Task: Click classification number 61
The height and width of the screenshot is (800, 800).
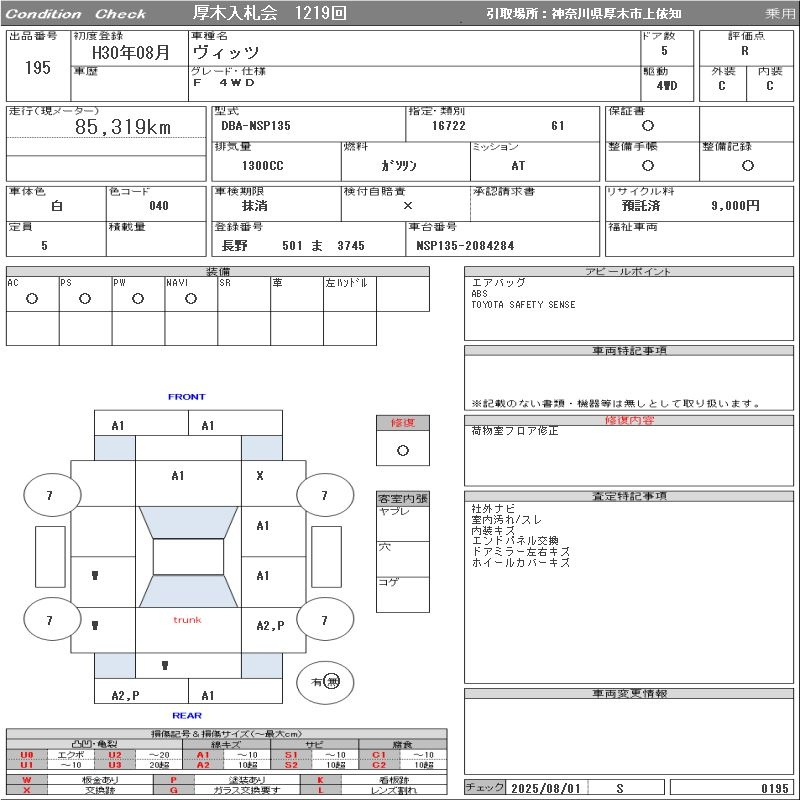Action: point(558,126)
